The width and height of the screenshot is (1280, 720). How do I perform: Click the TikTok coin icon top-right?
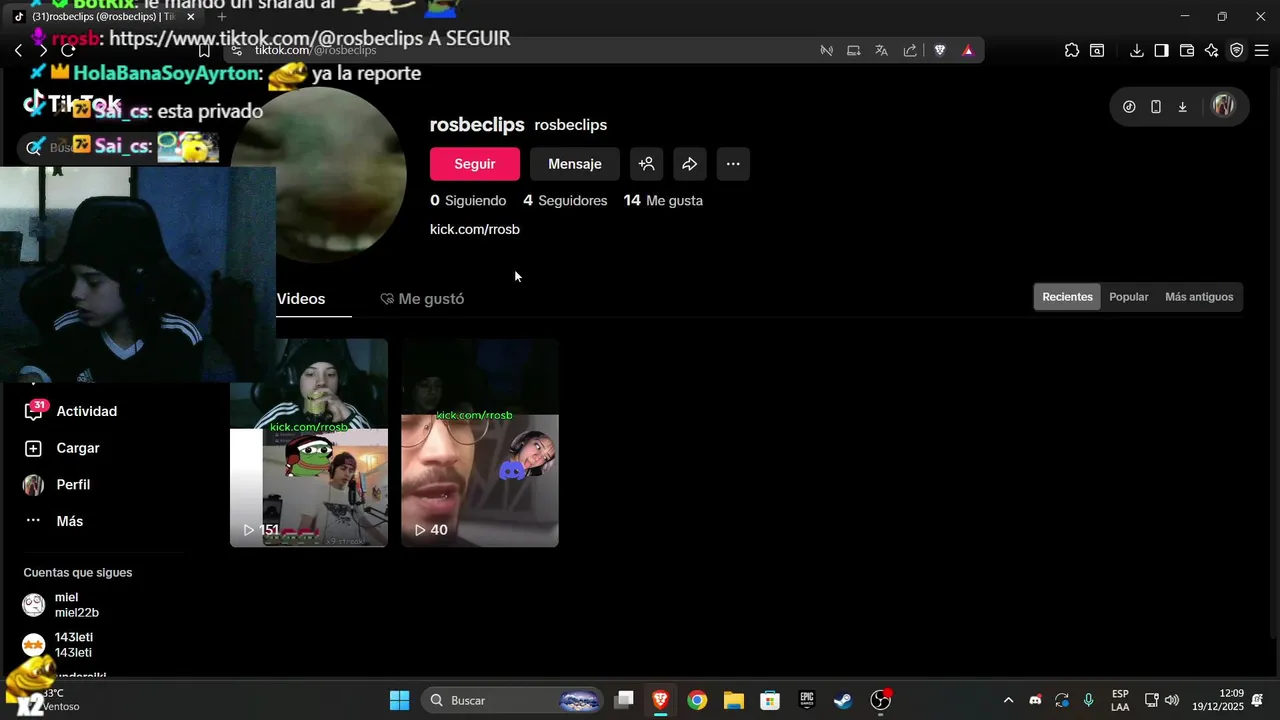coord(1129,107)
